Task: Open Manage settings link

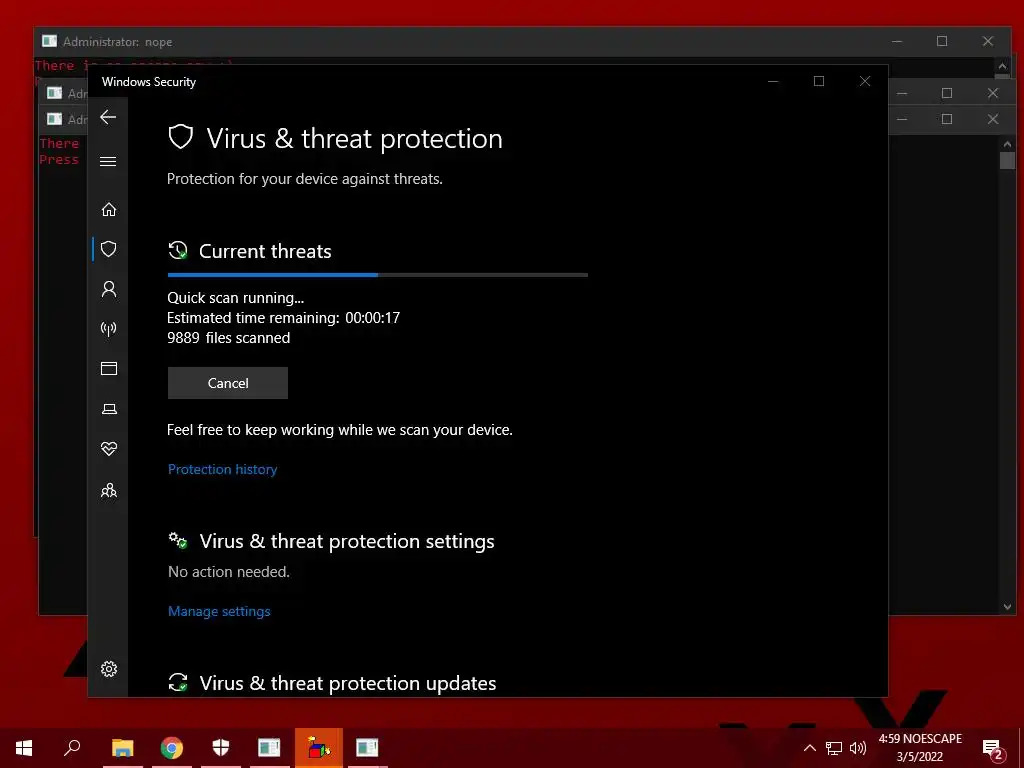Action: click(219, 611)
